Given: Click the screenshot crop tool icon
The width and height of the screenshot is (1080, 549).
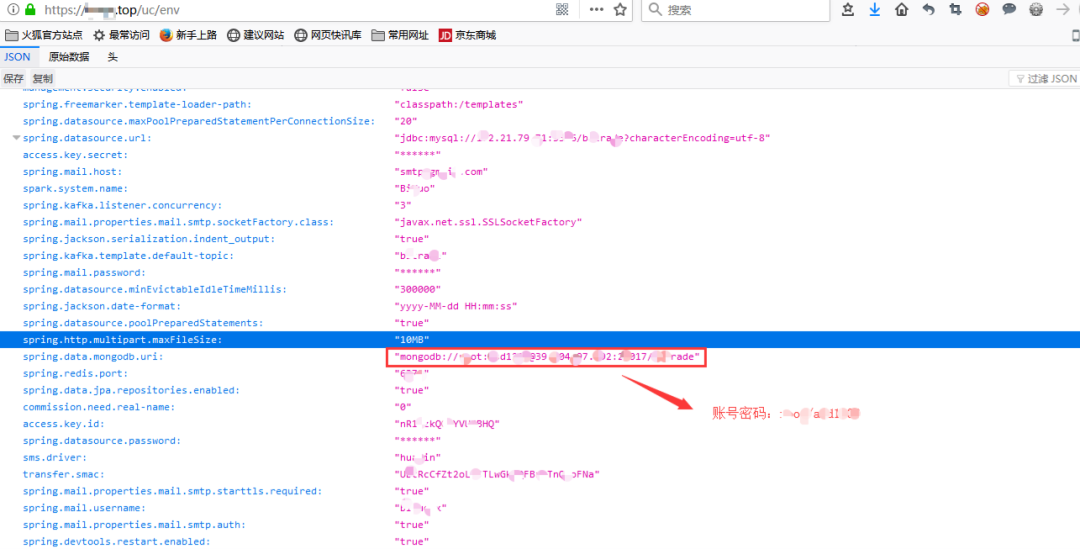Looking at the screenshot, I should 955,10.
